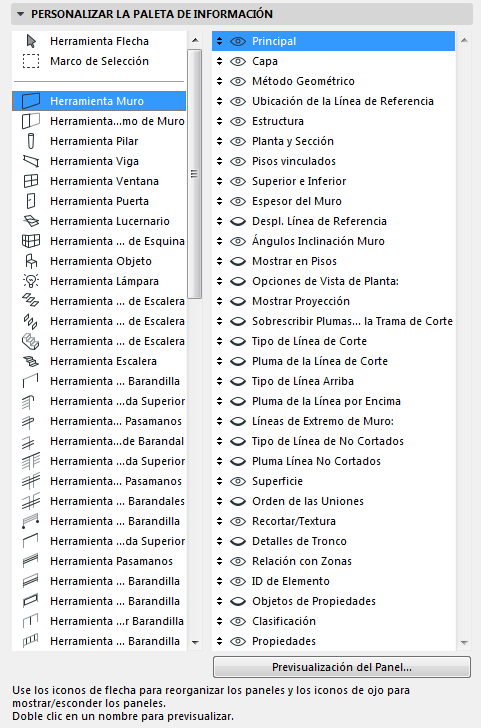The width and height of the screenshot is (481, 728).
Task: Select Recortar/Textura panel row
Action: [x=333, y=521]
